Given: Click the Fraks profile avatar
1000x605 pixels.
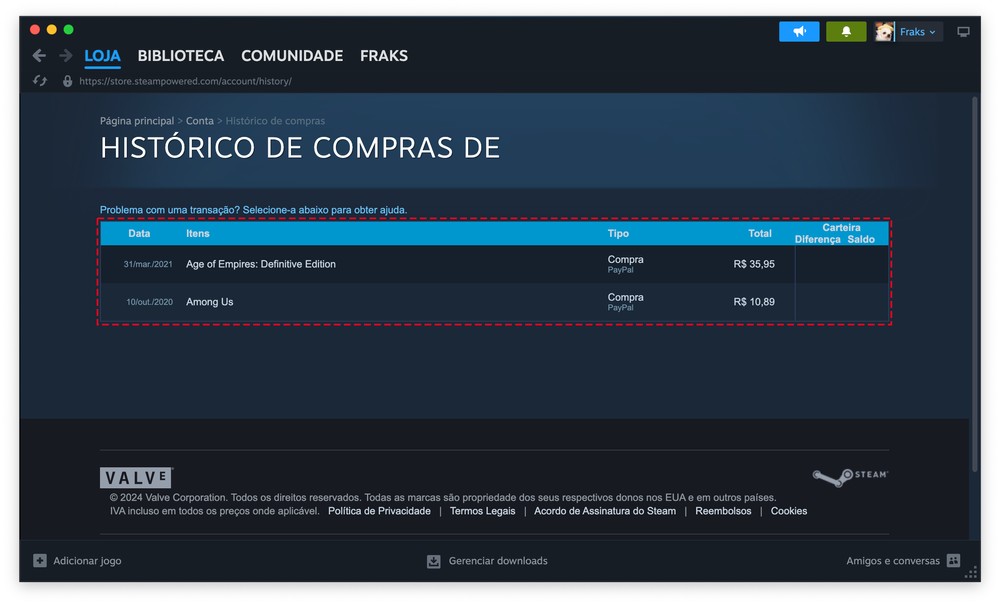Looking at the screenshot, I should pos(884,32).
